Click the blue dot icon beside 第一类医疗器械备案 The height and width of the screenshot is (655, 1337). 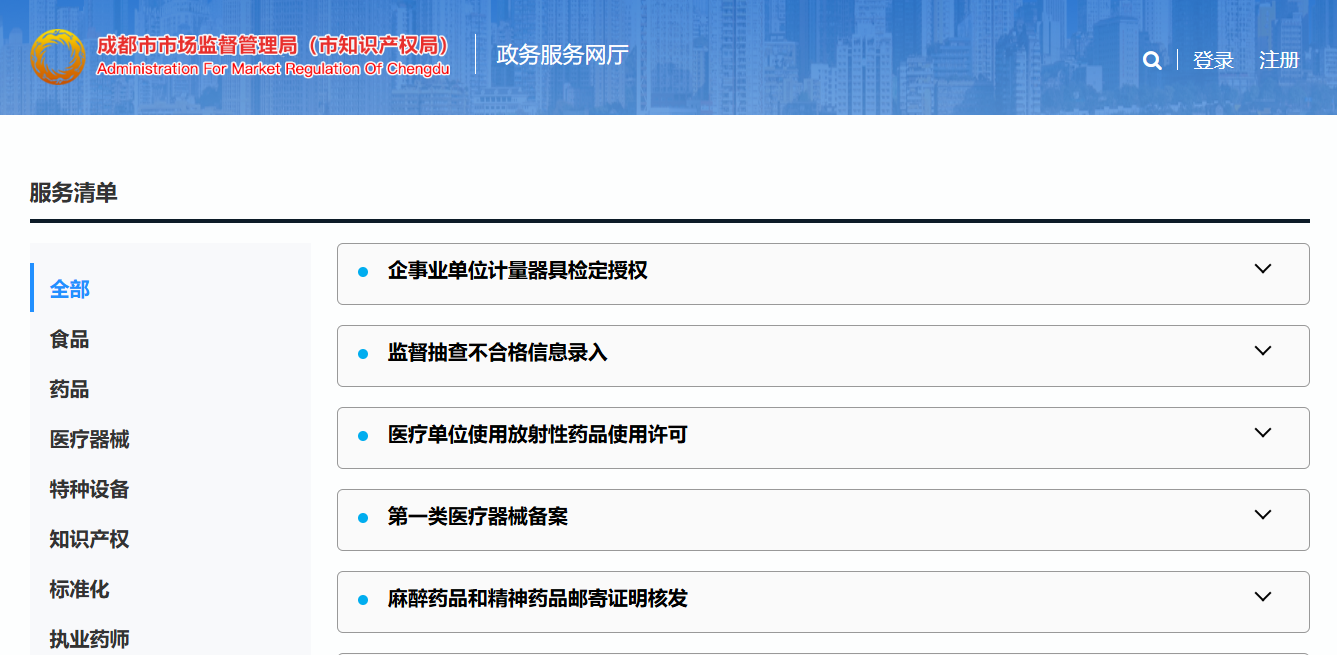[x=362, y=517]
